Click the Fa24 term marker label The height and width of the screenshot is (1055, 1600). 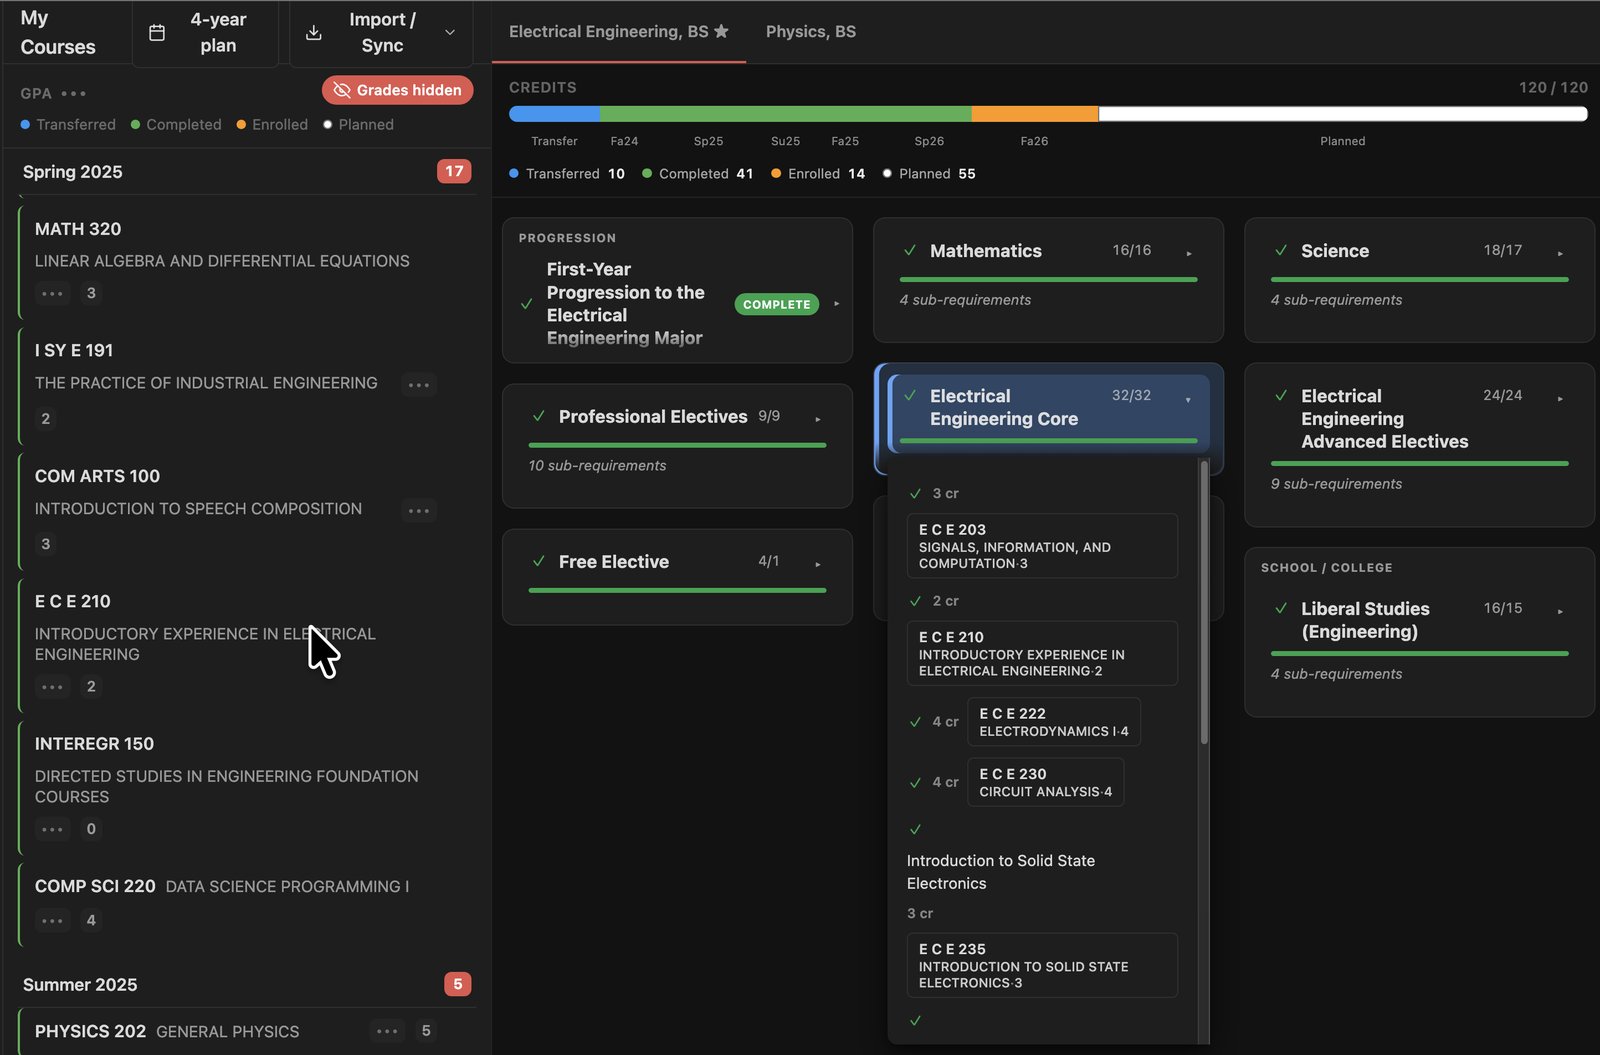coord(624,141)
